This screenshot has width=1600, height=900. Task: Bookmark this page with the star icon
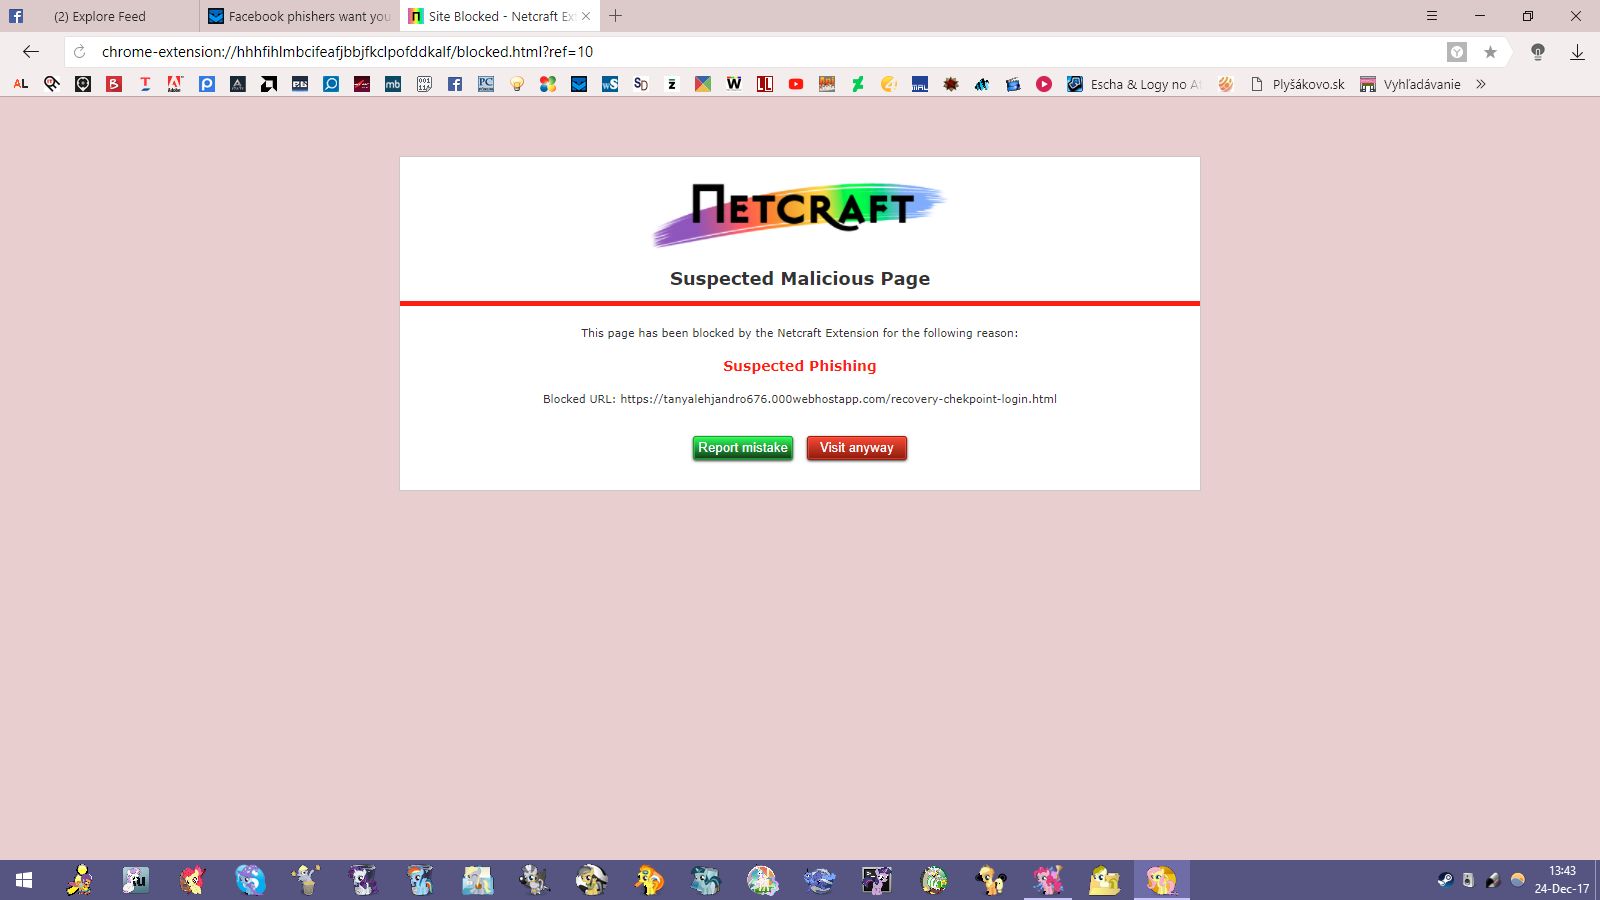pos(1490,52)
